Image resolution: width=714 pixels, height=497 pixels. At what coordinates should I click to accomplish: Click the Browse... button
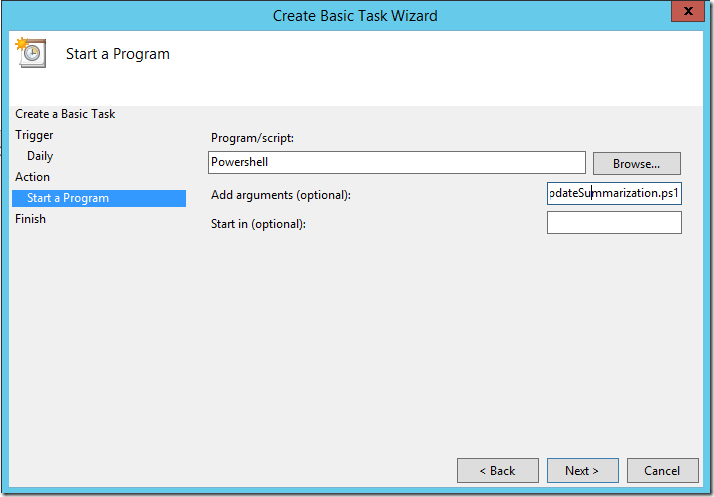pyautogui.click(x=636, y=164)
